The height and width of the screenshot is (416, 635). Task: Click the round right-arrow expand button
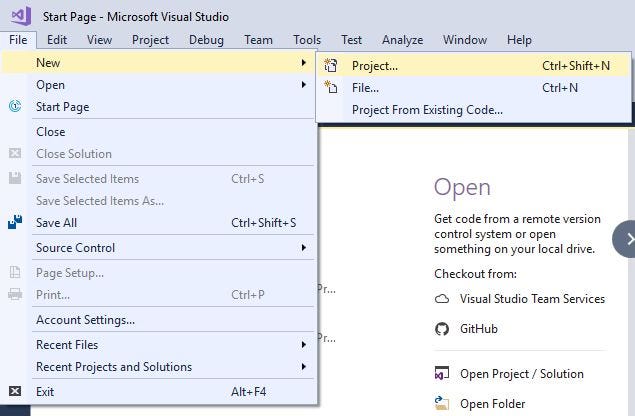[625, 239]
